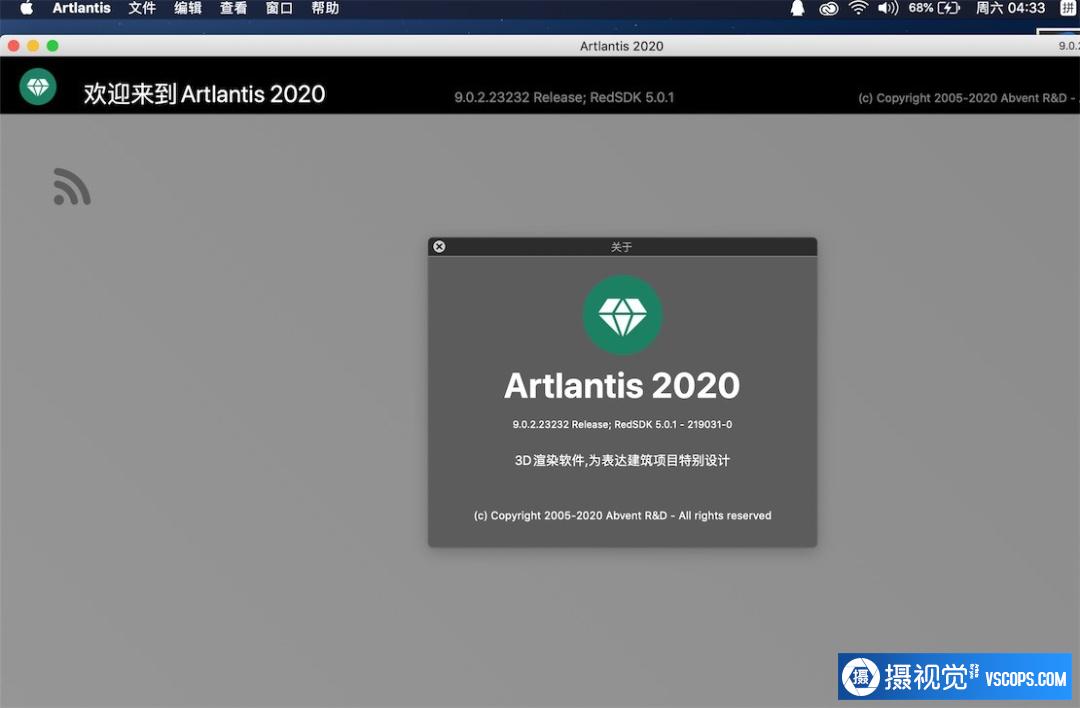This screenshot has width=1080, height=708.
Task: Click the 3D渲染软件 description text
Action: tap(622, 460)
